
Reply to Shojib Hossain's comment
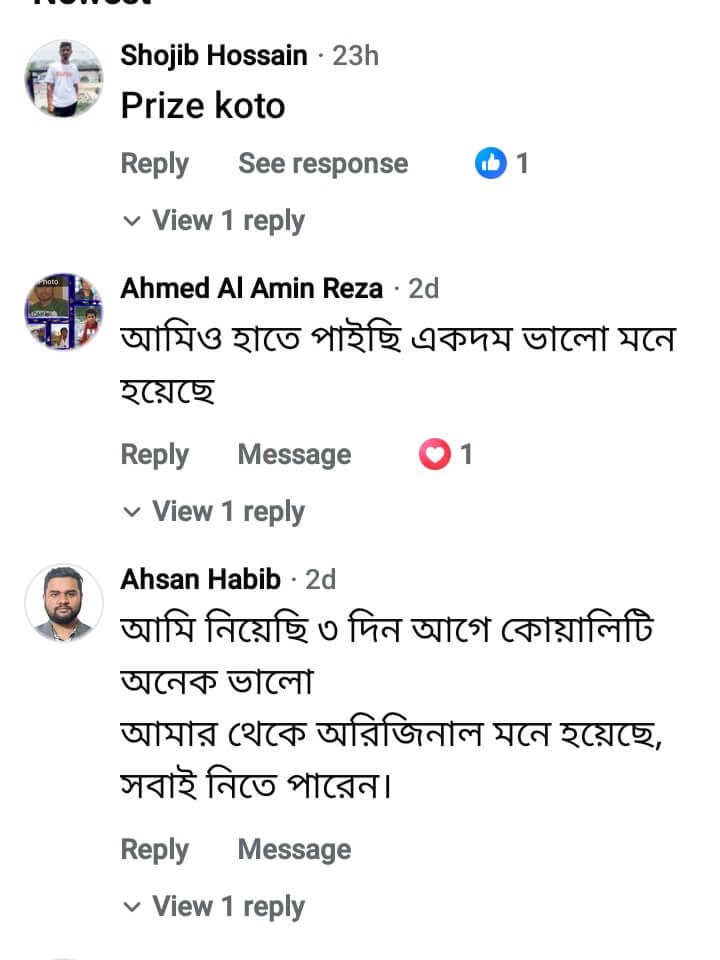(x=154, y=164)
